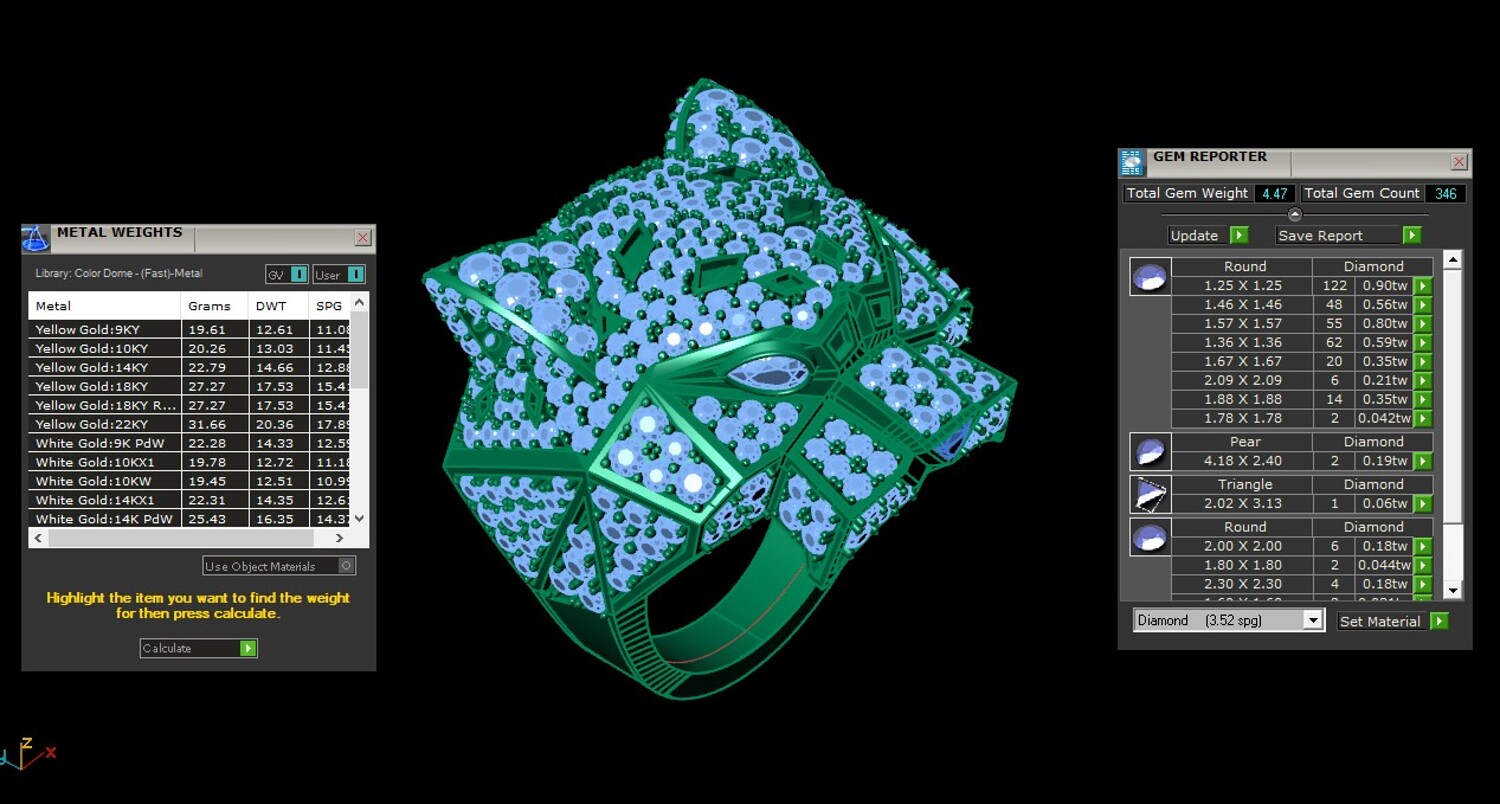Select the Yellow Gold:10KY row
The image size is (1500, 804).
[x=189, y=348]
